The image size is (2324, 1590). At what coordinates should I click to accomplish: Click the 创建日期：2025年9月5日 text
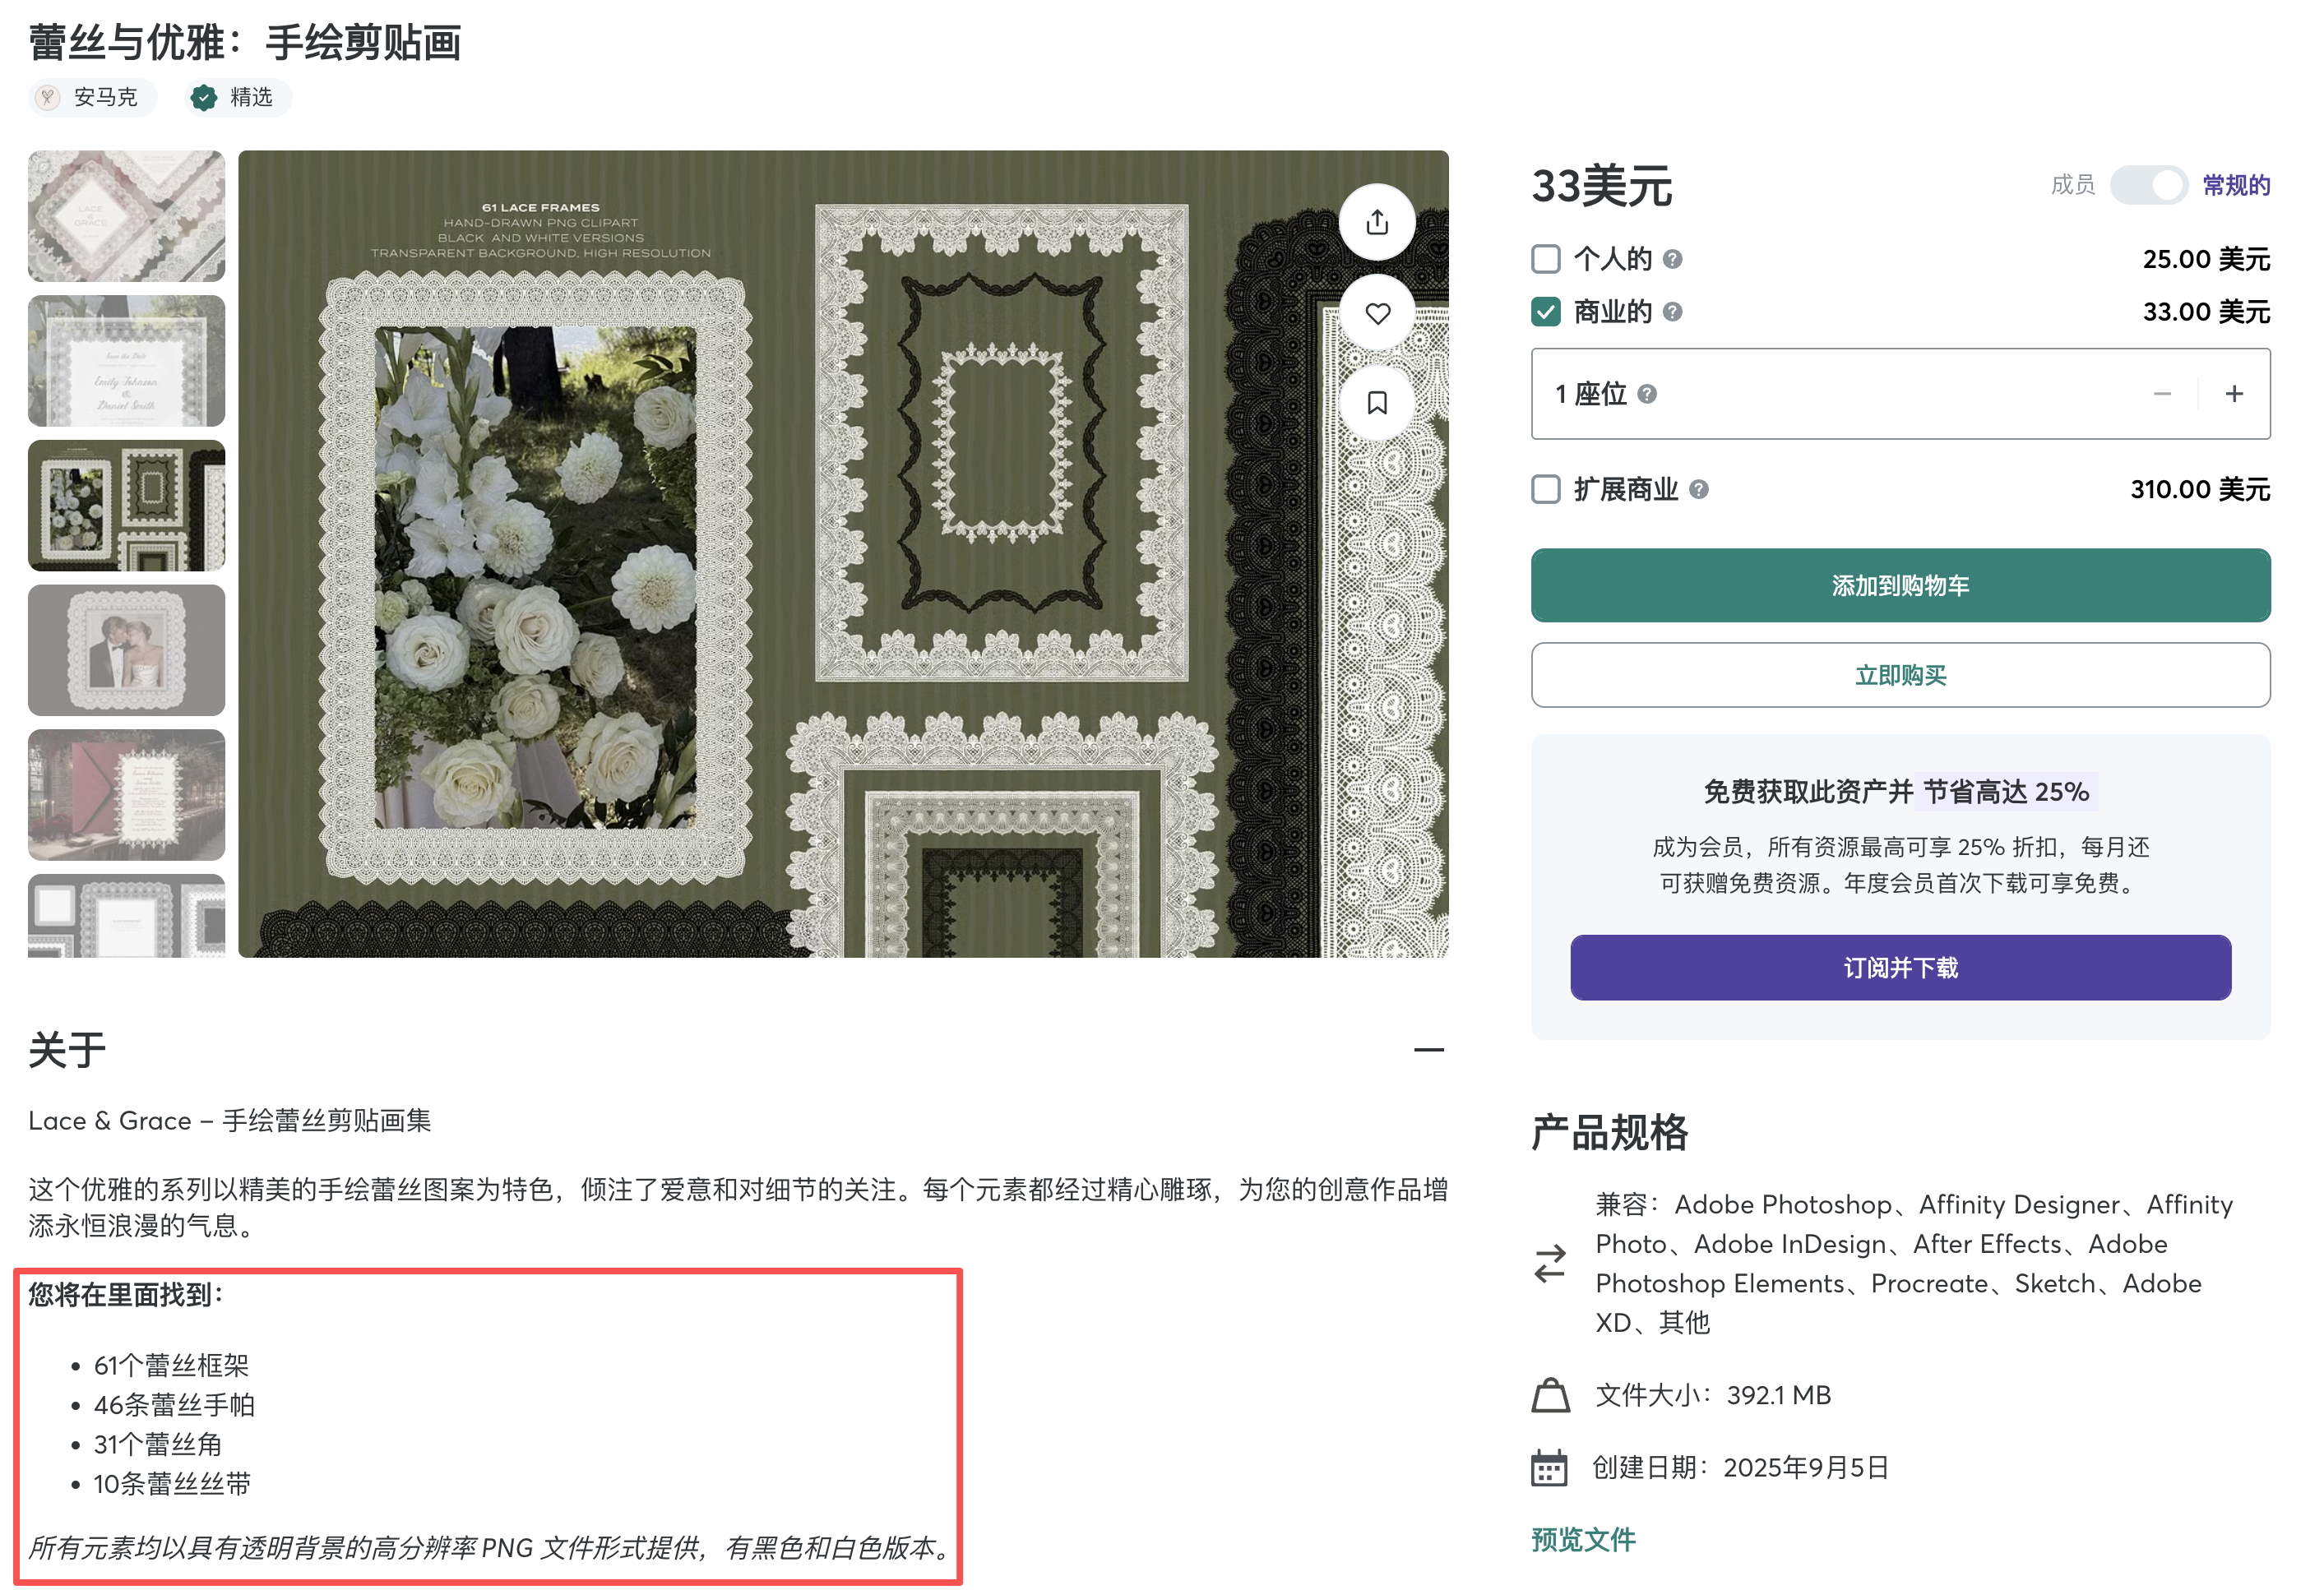tap(1740, 1468)
